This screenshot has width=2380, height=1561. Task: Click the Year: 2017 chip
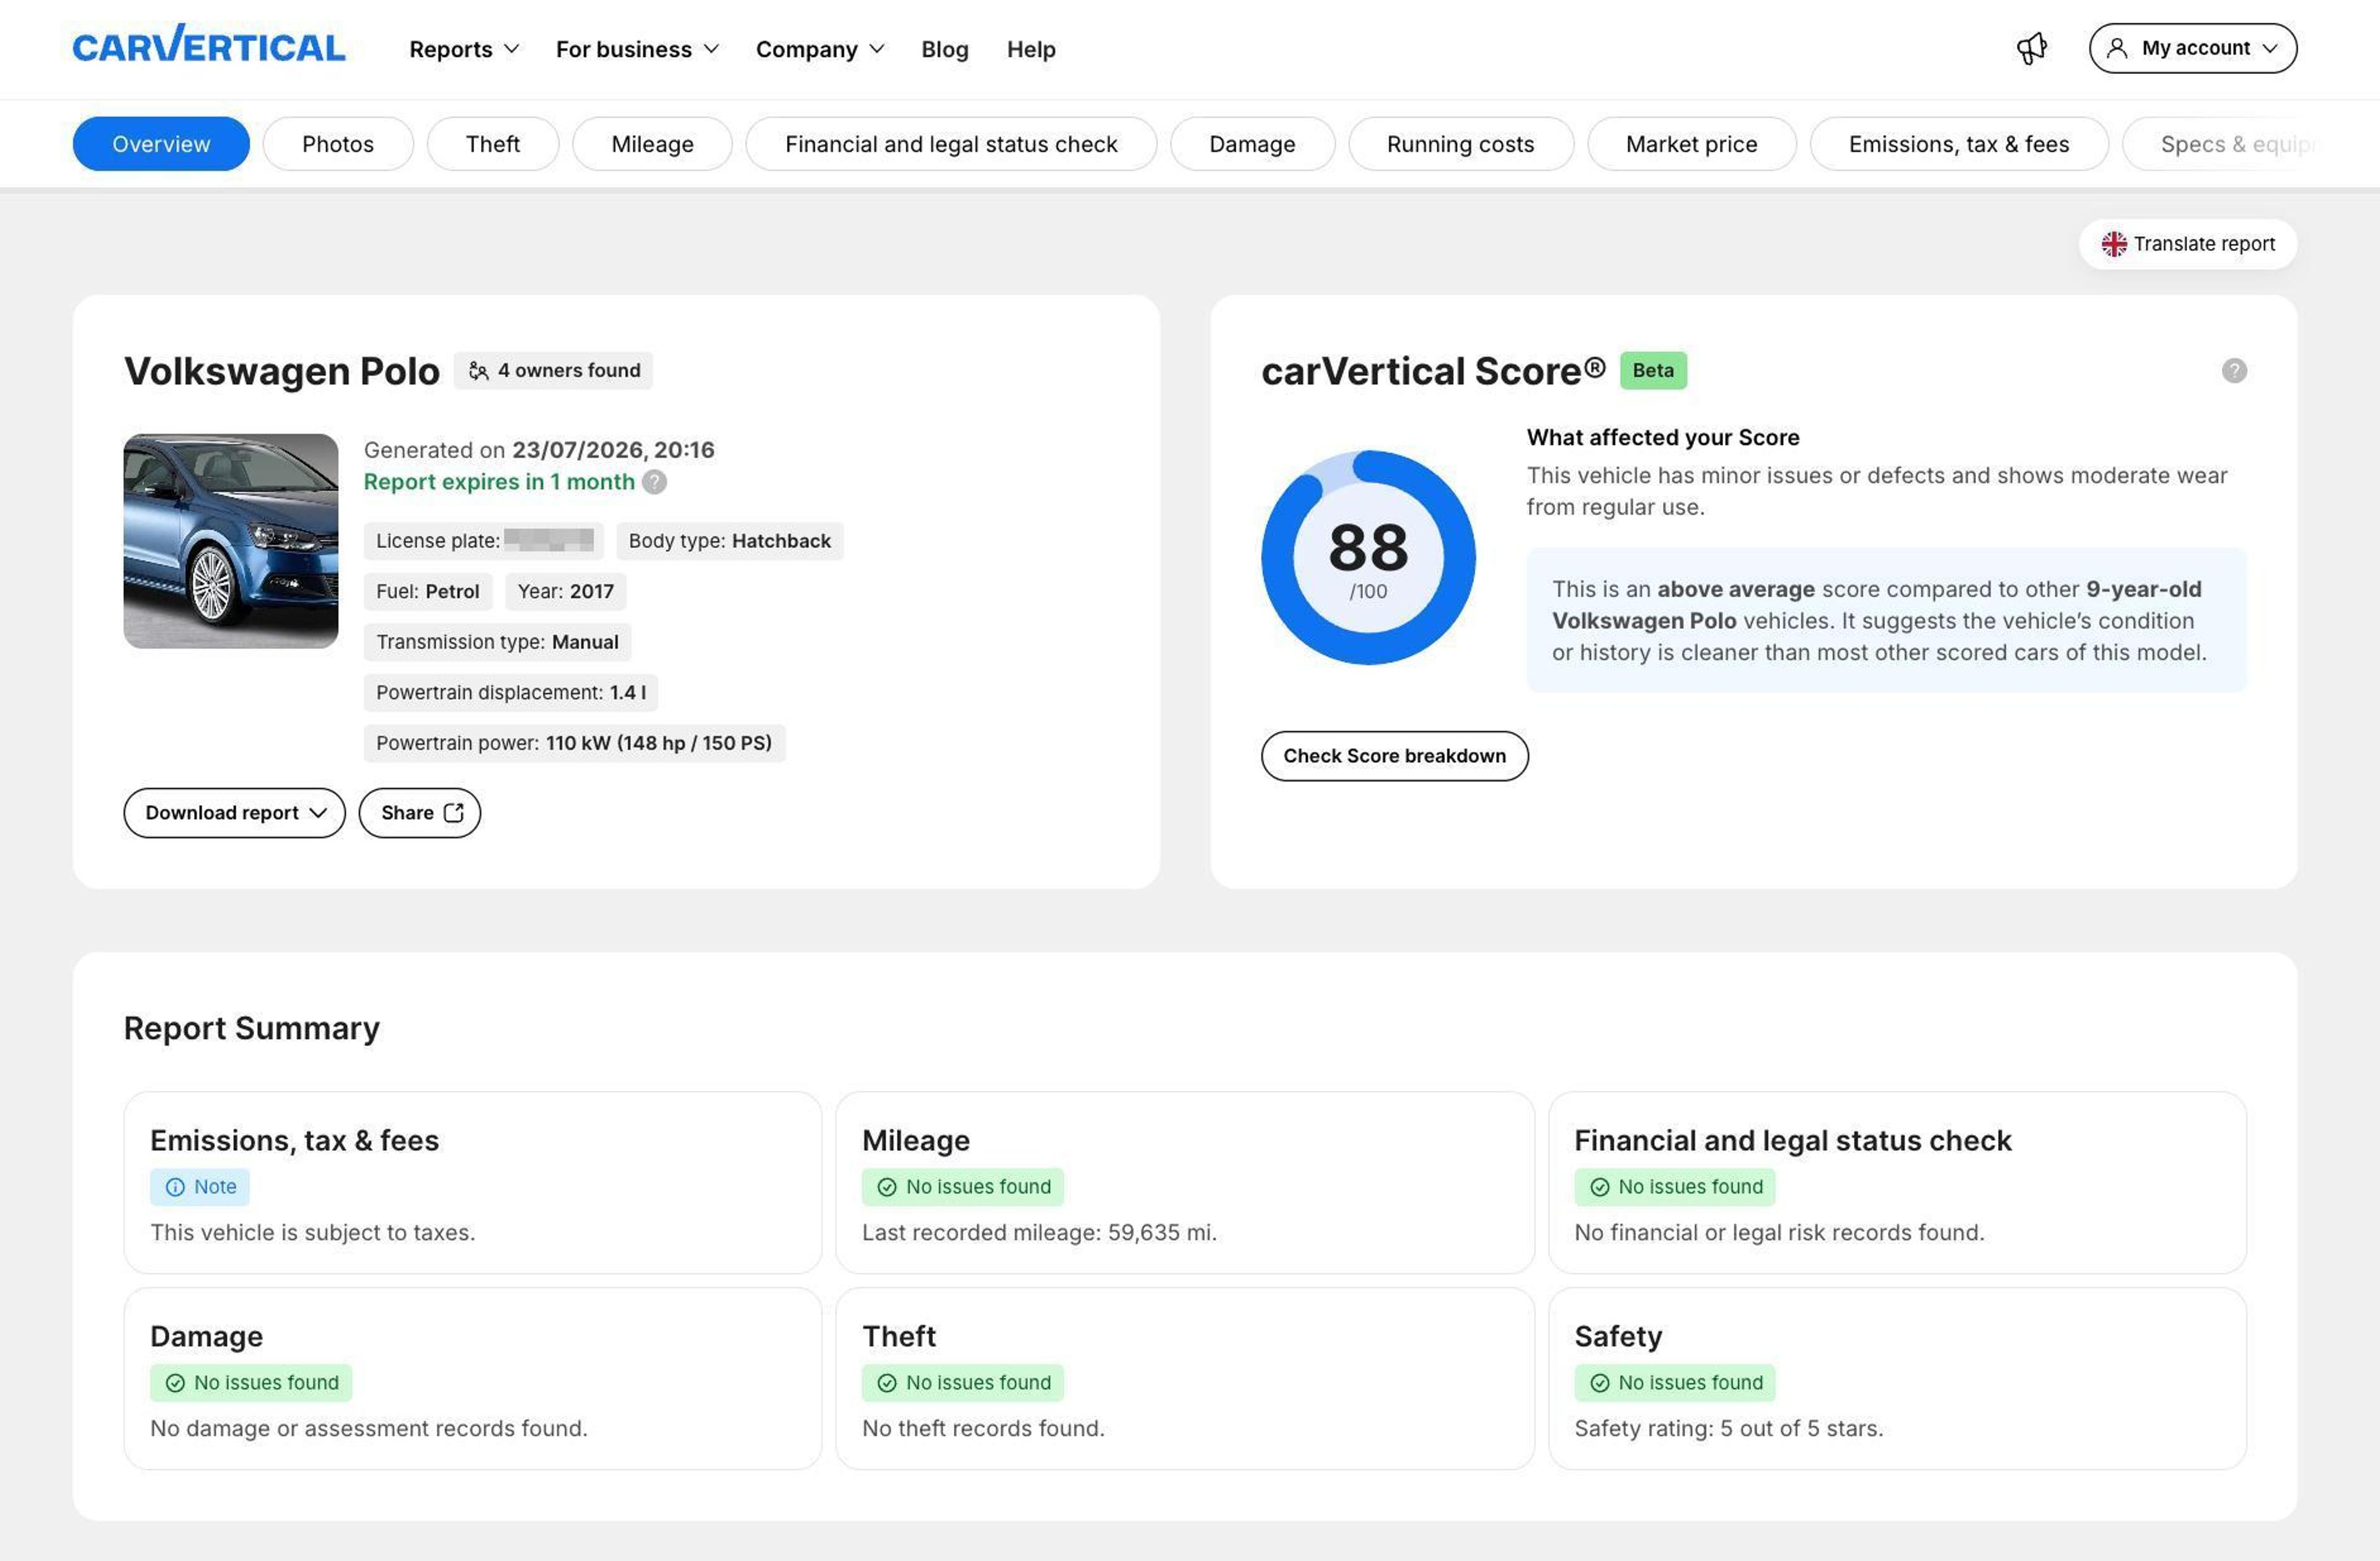(566, 592)
